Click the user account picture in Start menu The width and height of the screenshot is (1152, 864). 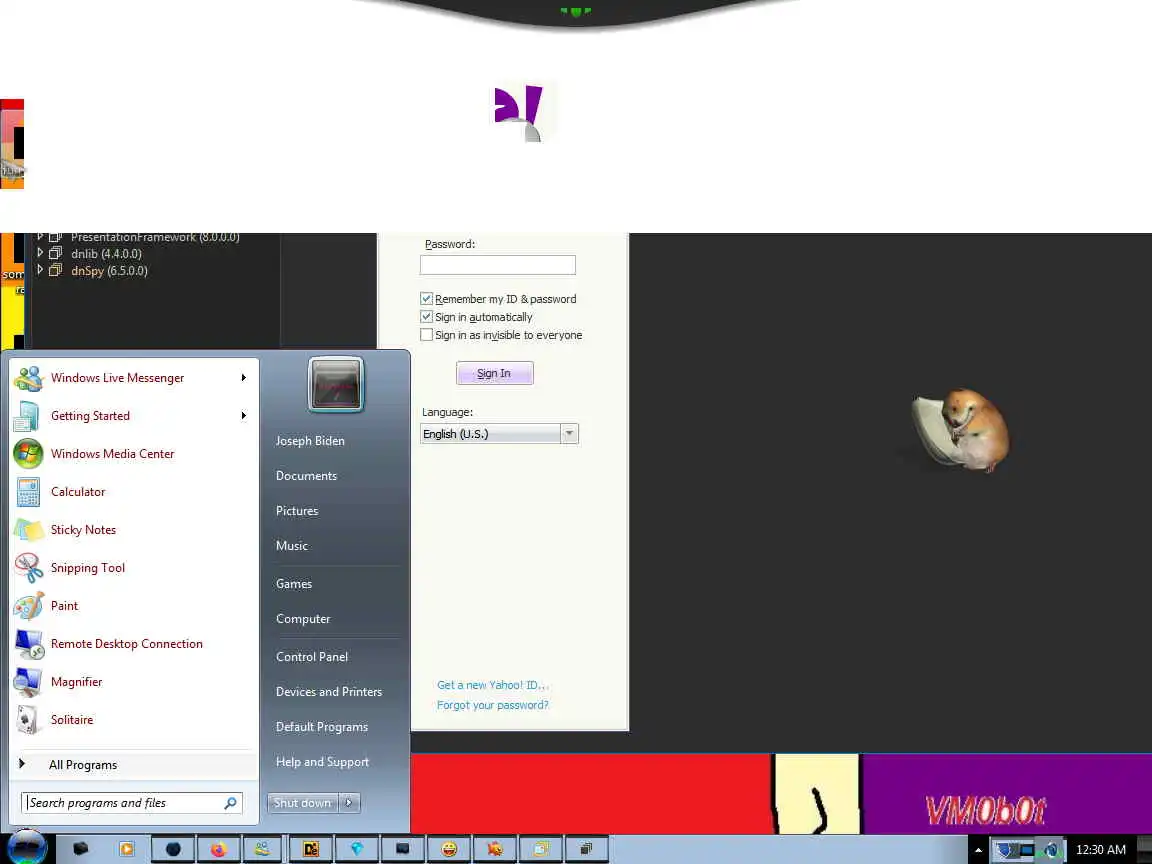[336, 385]
